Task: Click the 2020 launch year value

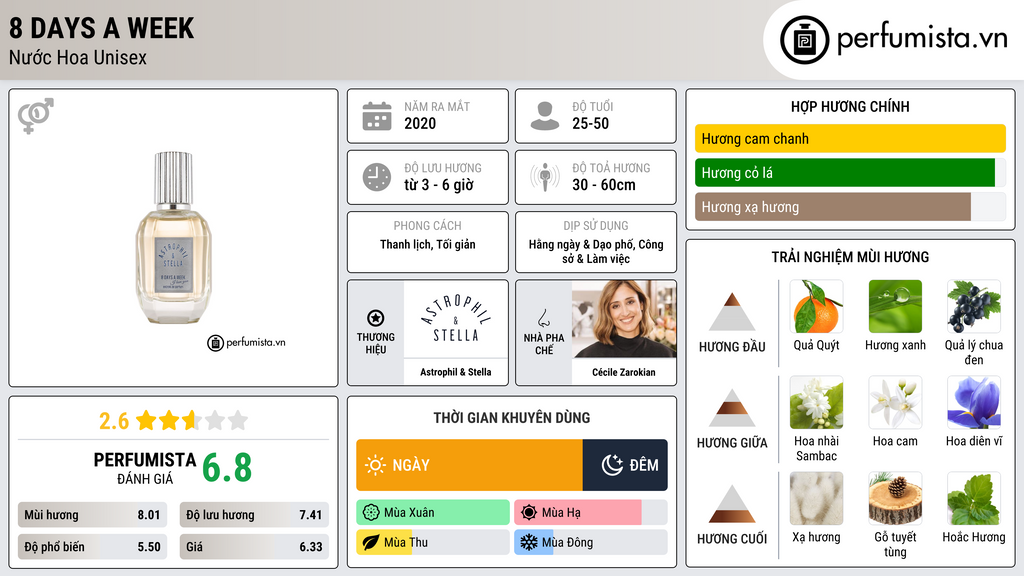Action: pos(420,123)
